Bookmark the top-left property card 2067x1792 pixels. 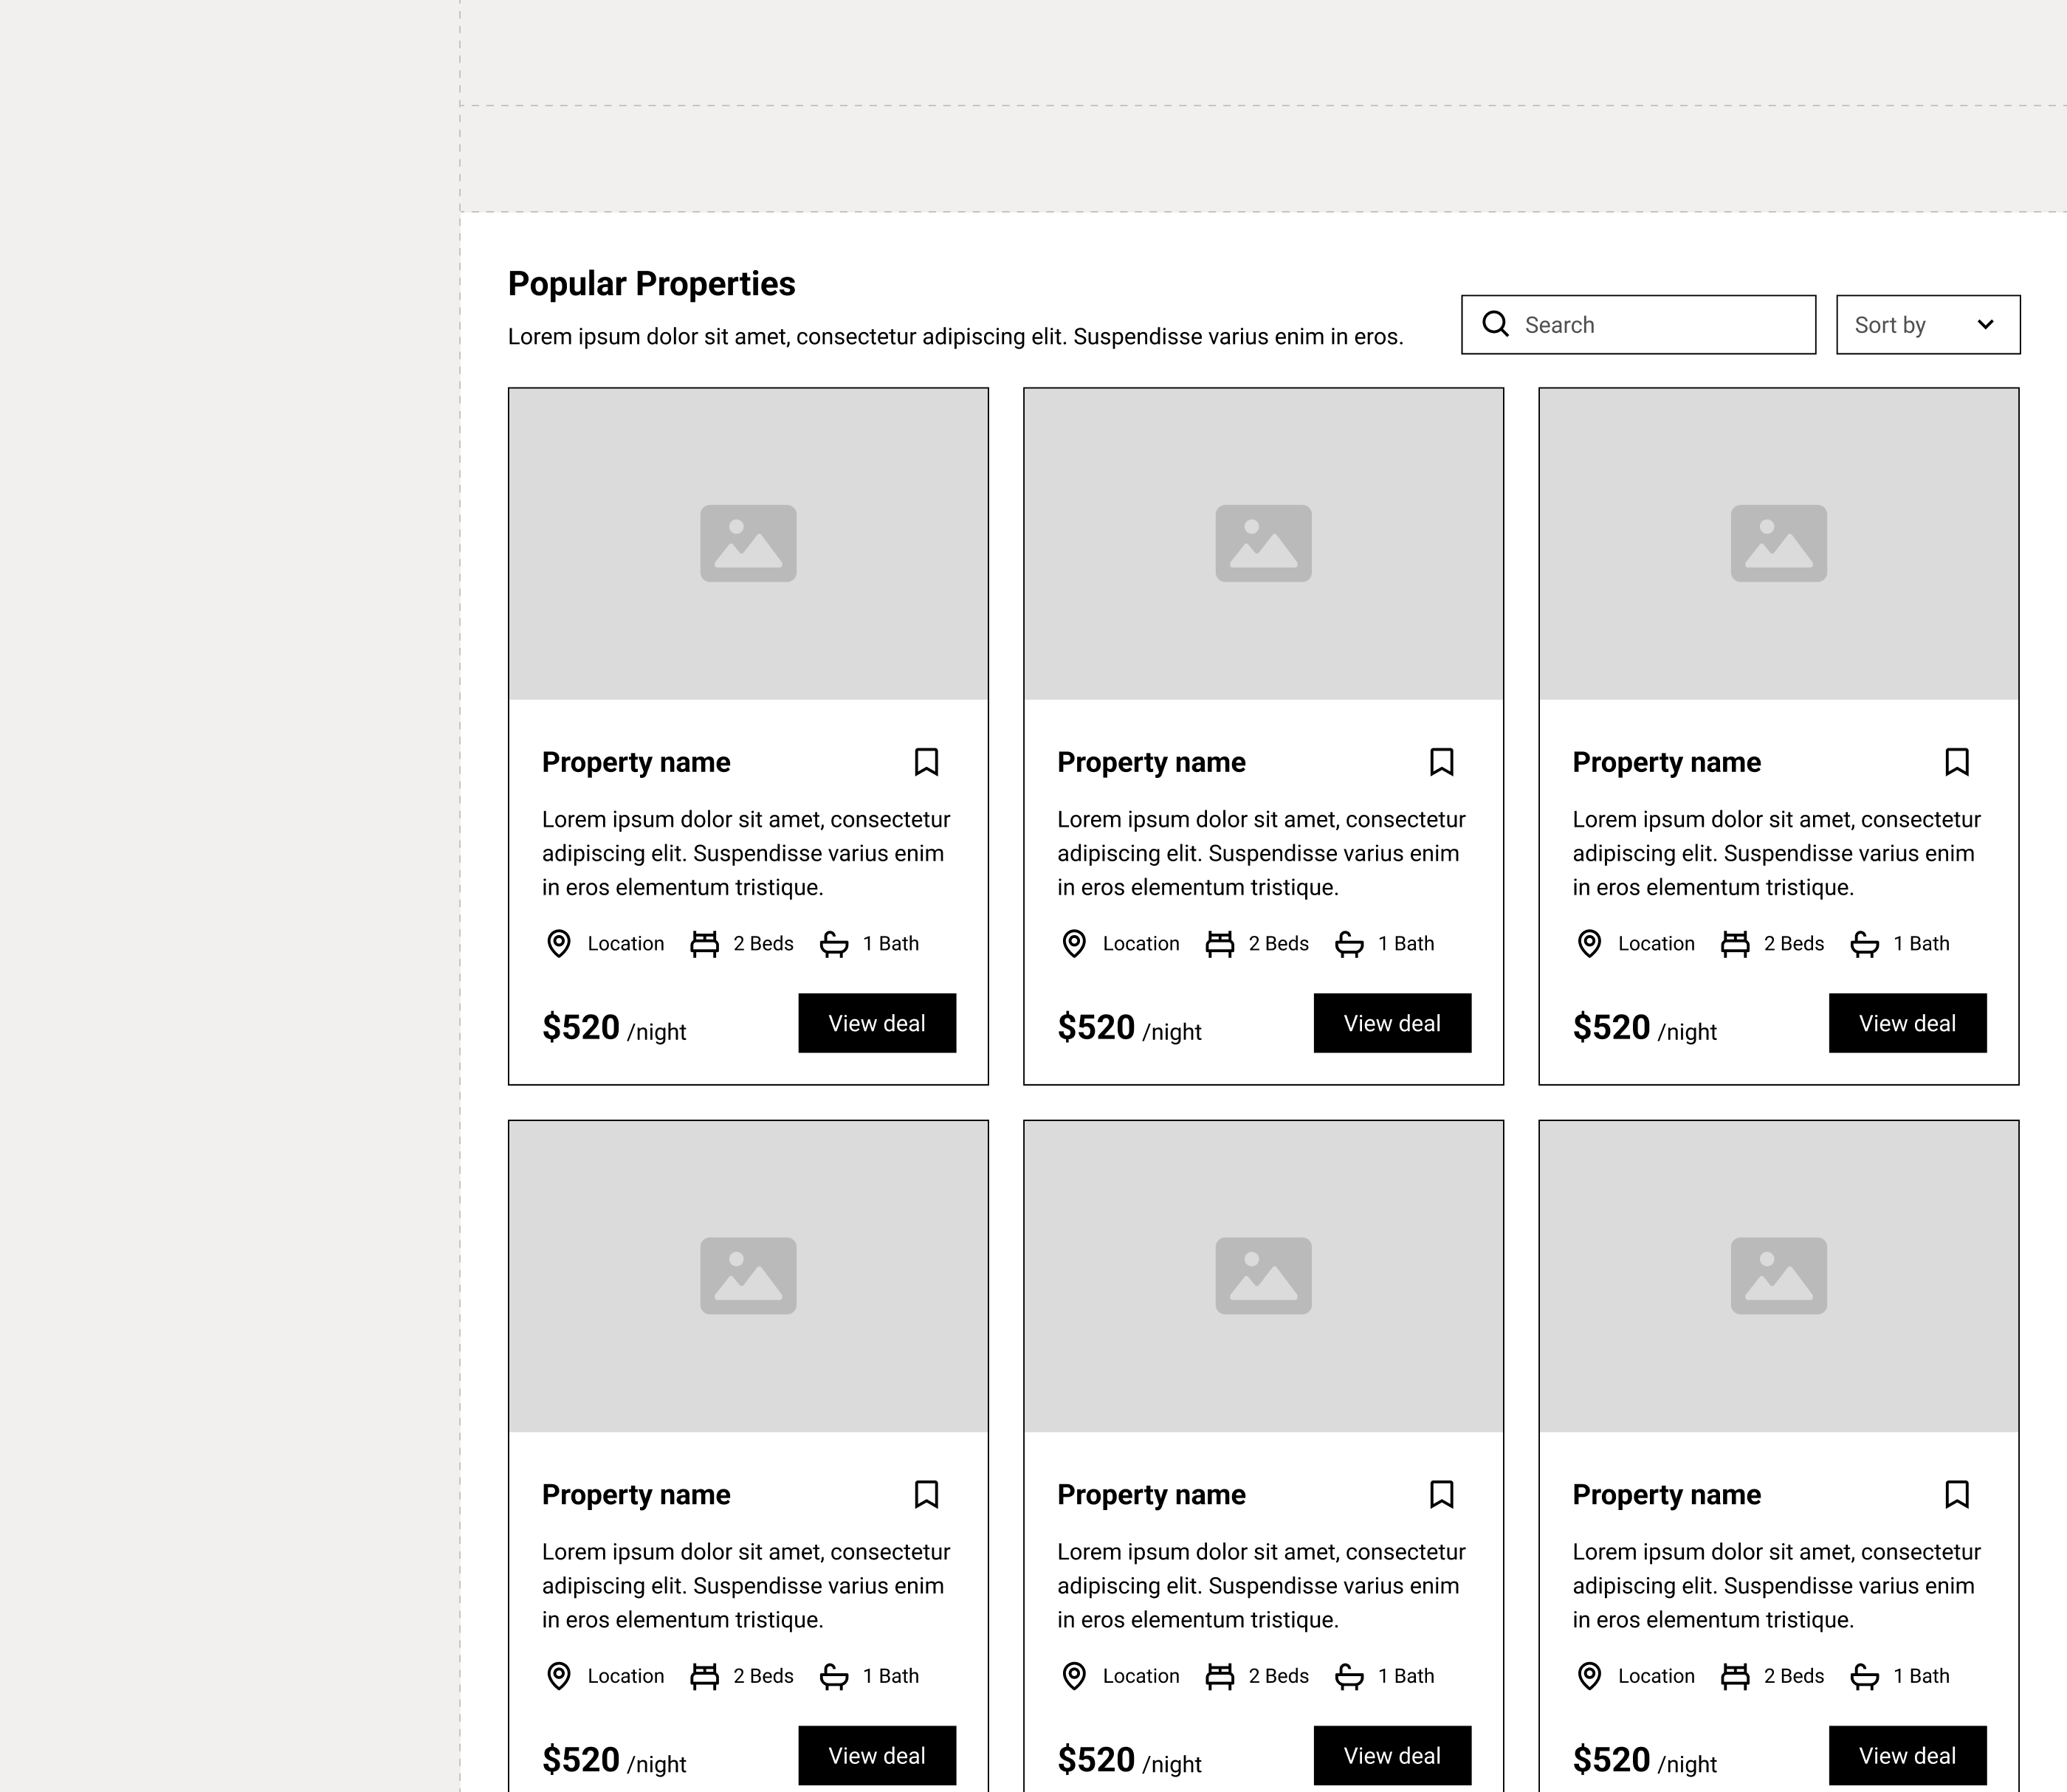(926, 762)
